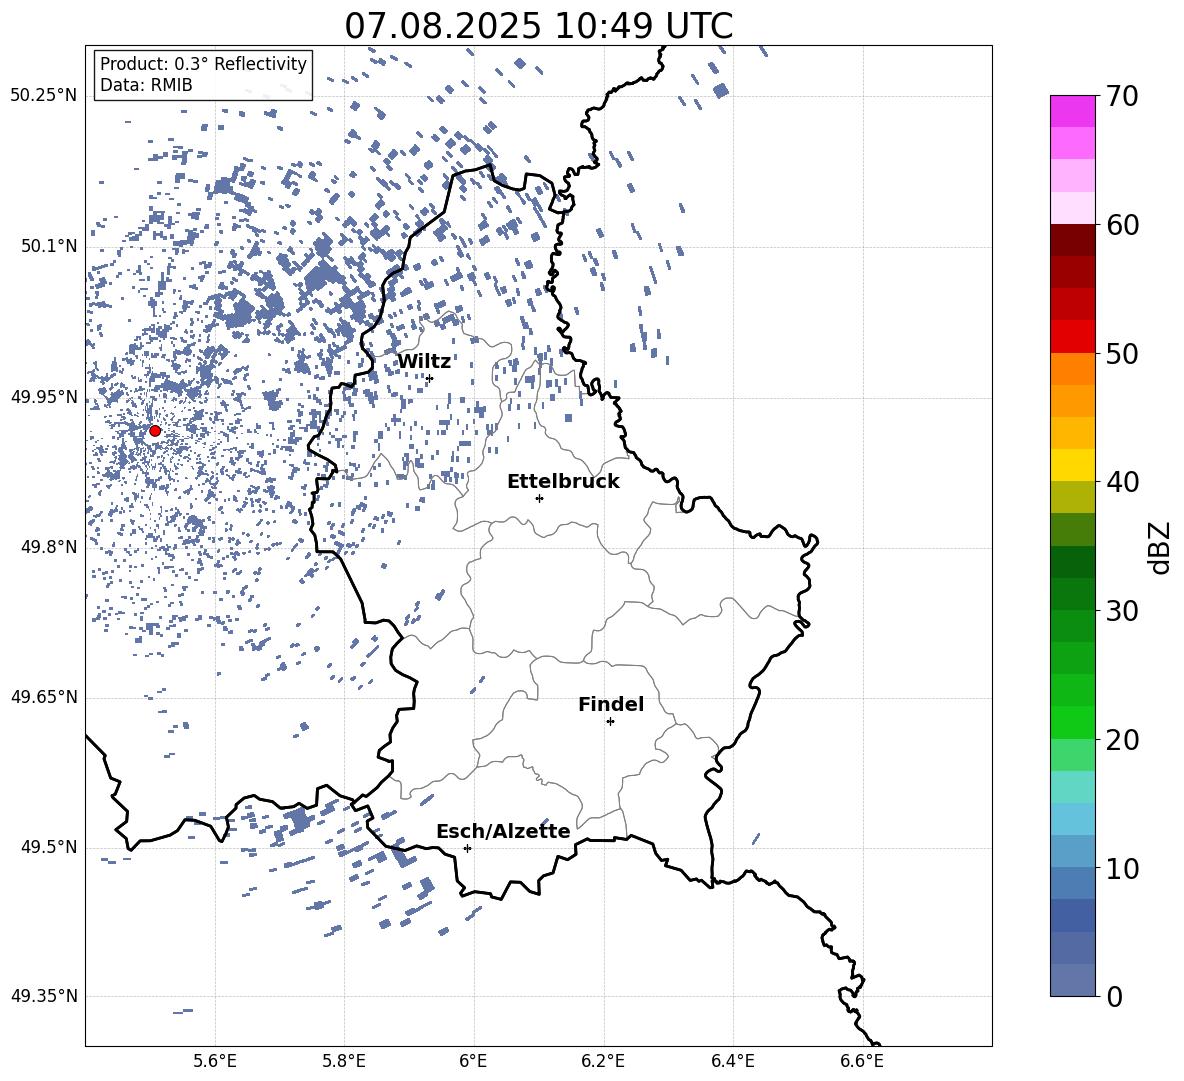Screen dimensions: 1184x1081
Task: Click the Data: RMIB text
Action: 146,85
